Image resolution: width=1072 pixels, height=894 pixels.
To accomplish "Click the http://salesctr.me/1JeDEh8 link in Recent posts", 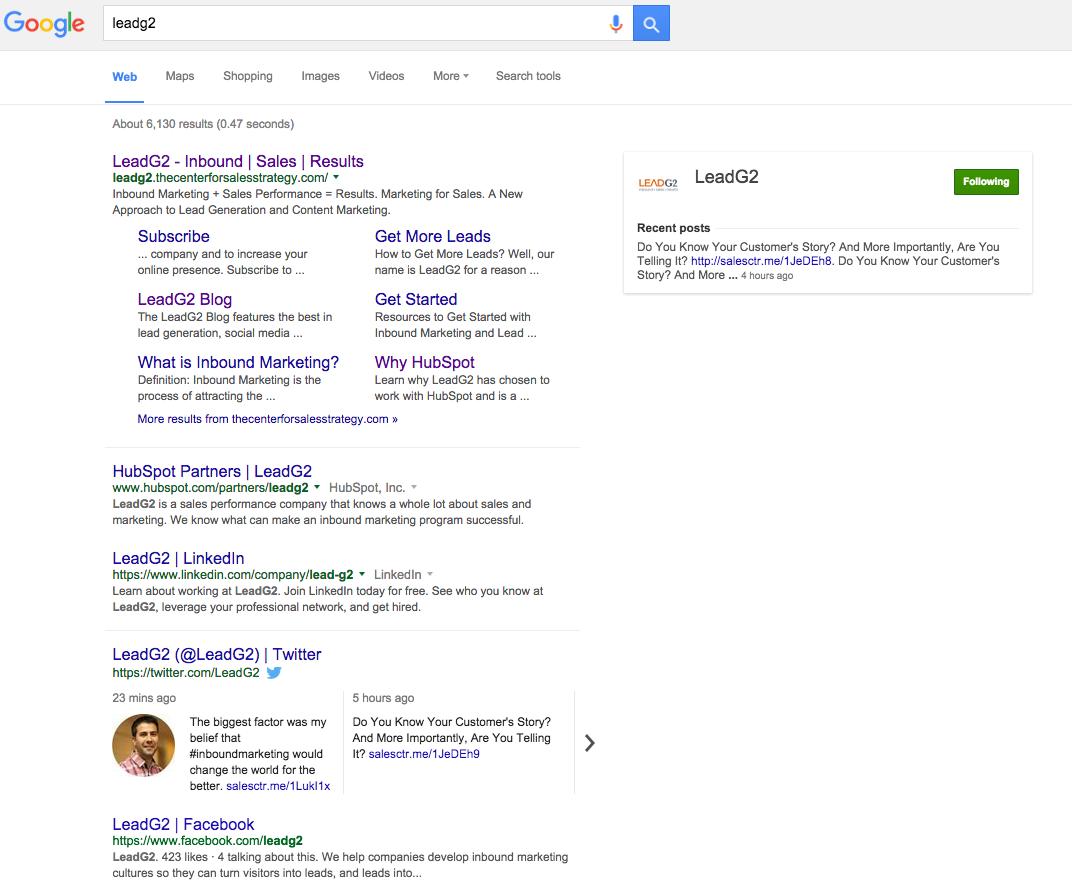I will pyautogui.click(x=761, y=261).
